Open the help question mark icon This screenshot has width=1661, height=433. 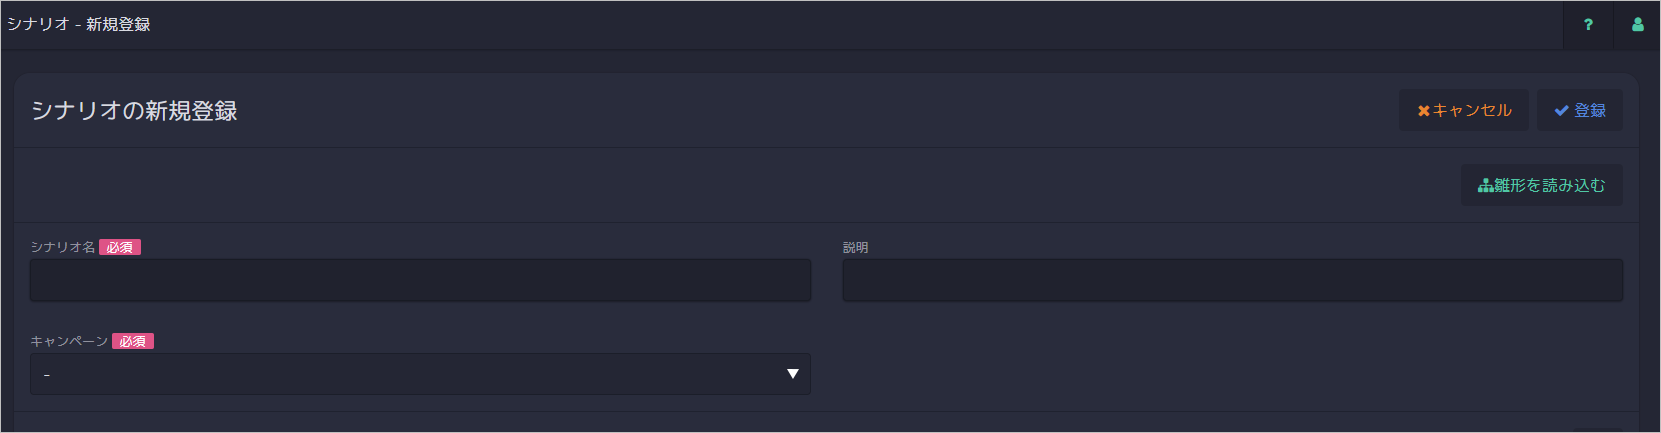[1588, 25]
